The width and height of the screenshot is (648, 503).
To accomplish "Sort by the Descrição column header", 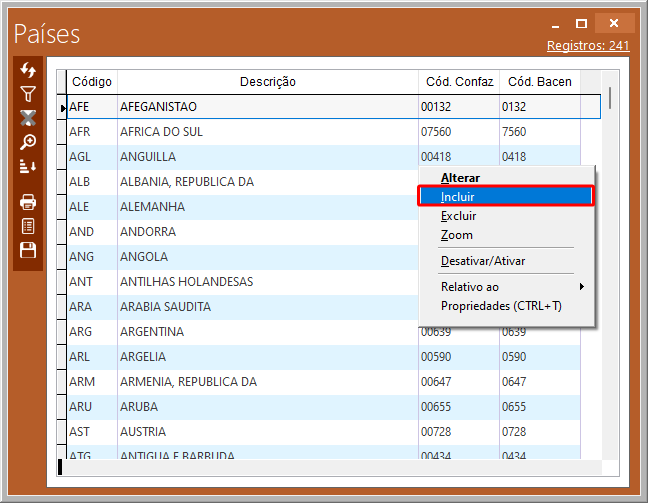I will pyautogui.click(x=267, y=82).
